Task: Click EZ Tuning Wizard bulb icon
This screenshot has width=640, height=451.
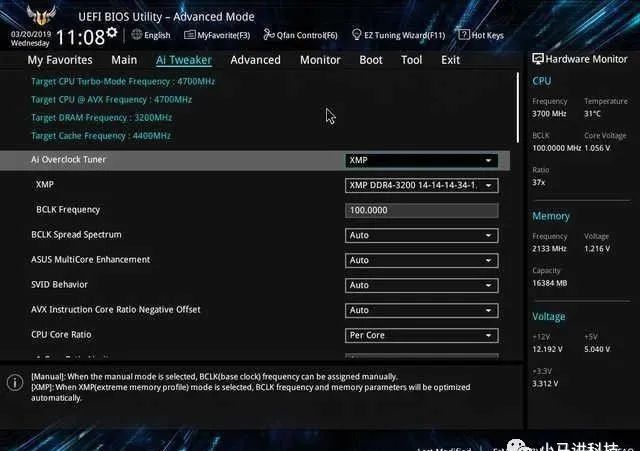Action: pos(356,35)
